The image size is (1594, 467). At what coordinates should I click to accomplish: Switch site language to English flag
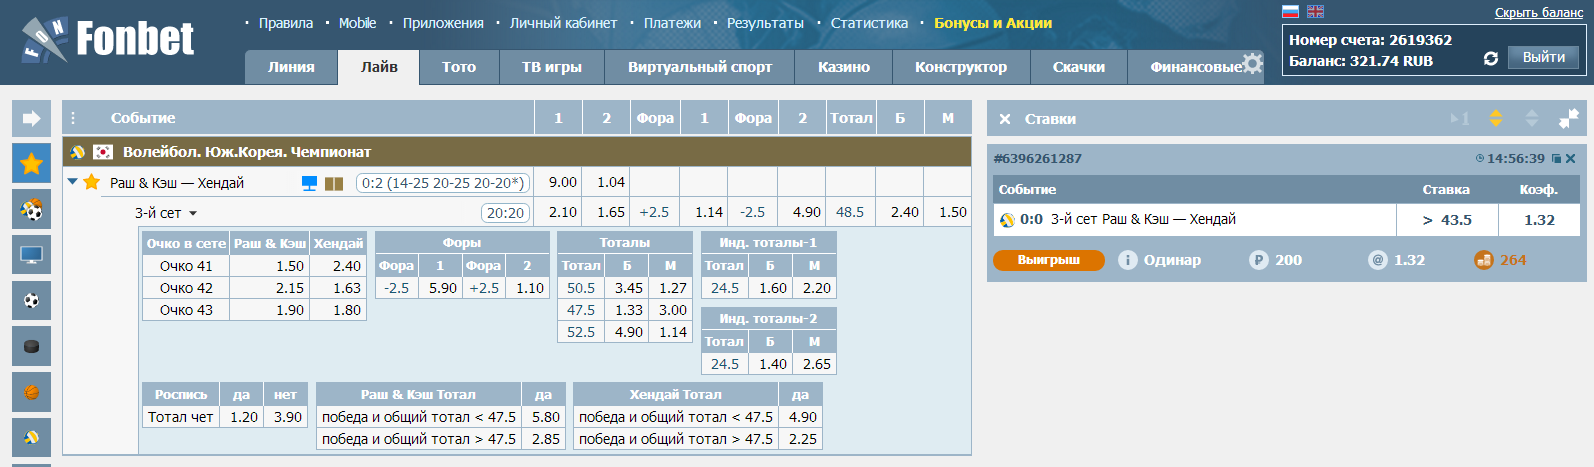tap(1315, 12)
